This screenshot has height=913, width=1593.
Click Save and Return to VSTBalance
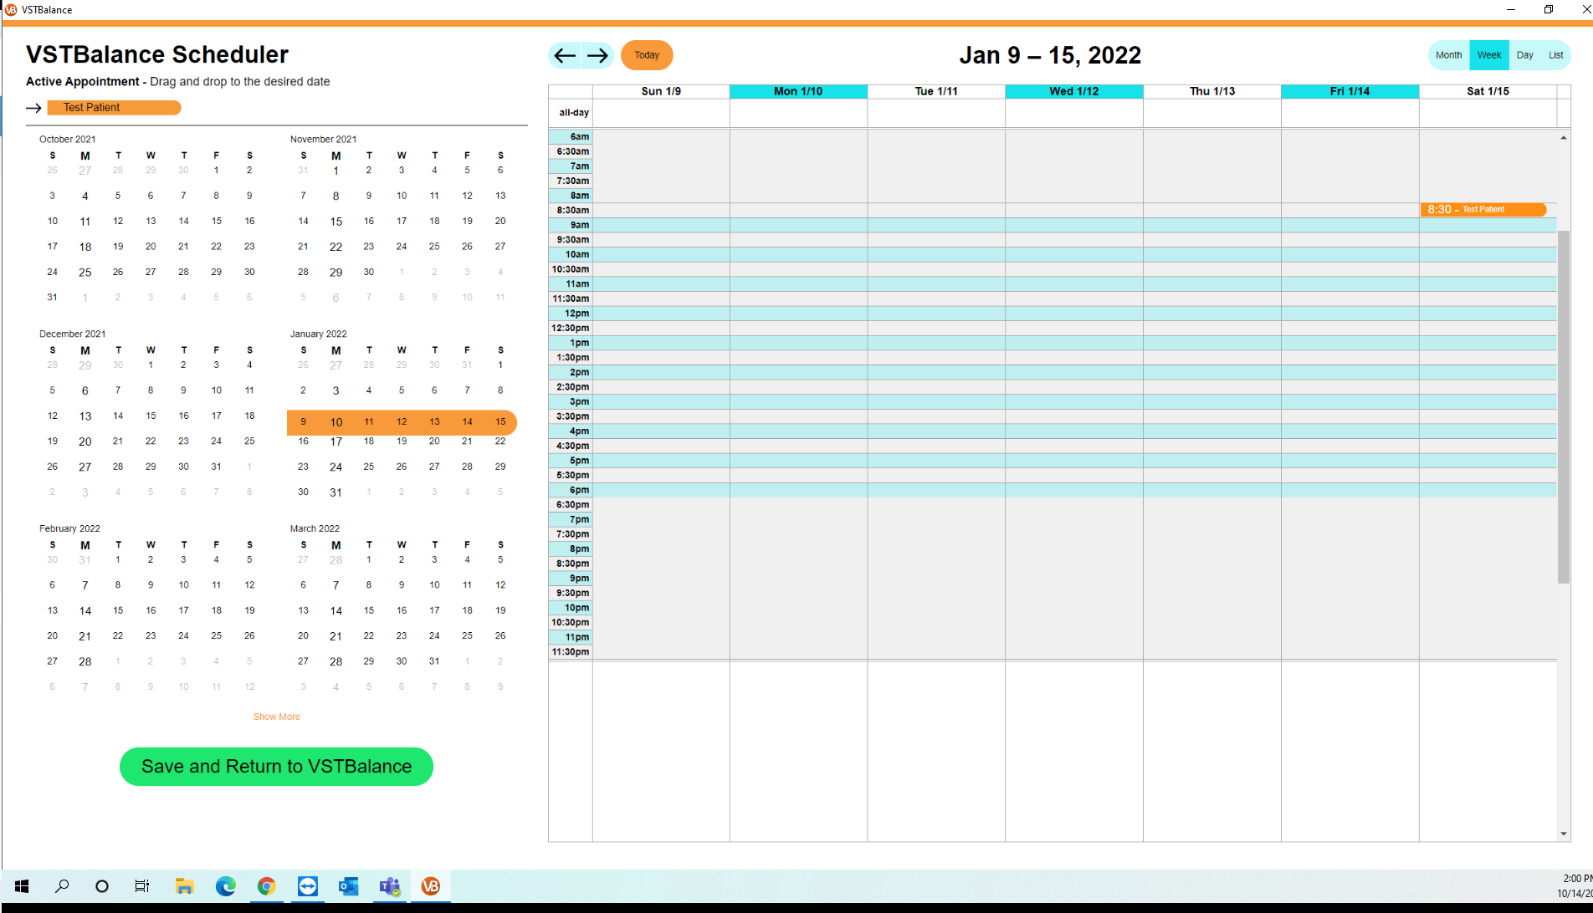click(276, 766)
